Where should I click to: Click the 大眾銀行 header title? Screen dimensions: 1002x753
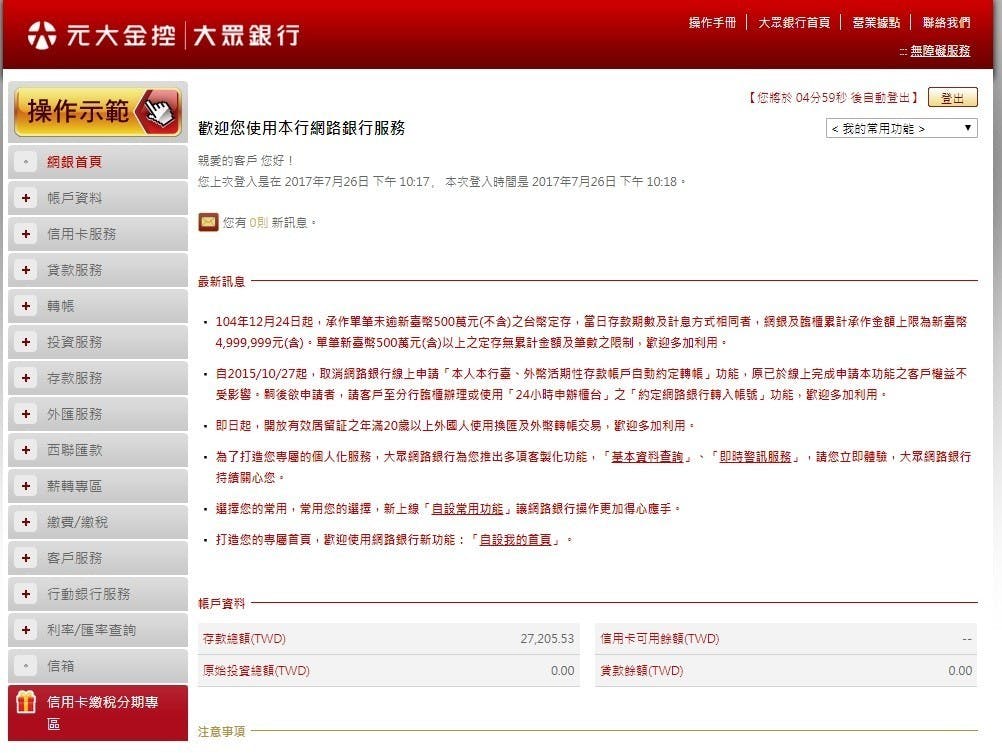coord(246,35)
